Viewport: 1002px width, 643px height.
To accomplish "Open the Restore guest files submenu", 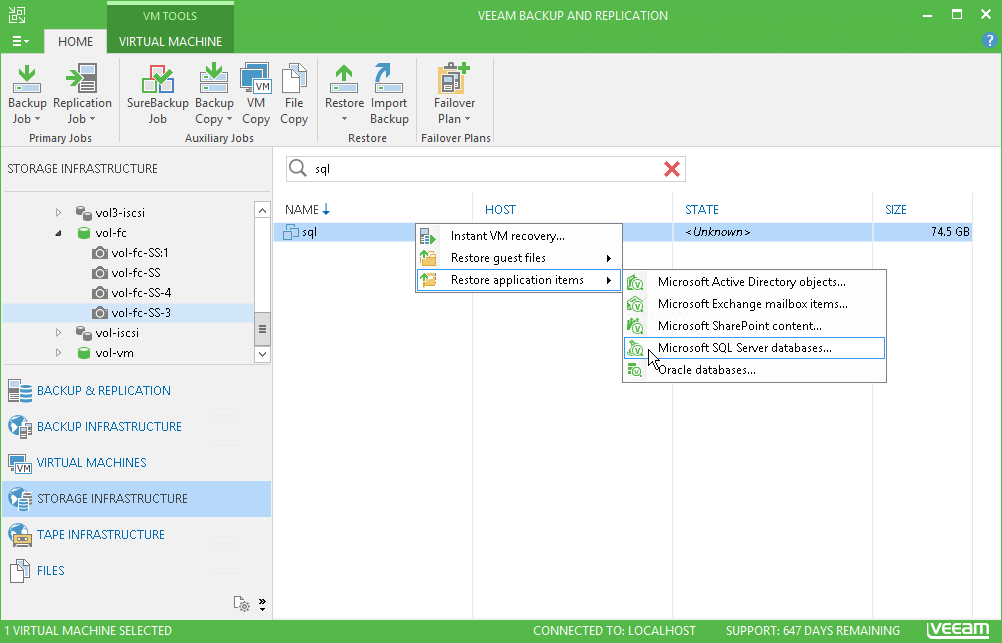I will coord(519,258).
